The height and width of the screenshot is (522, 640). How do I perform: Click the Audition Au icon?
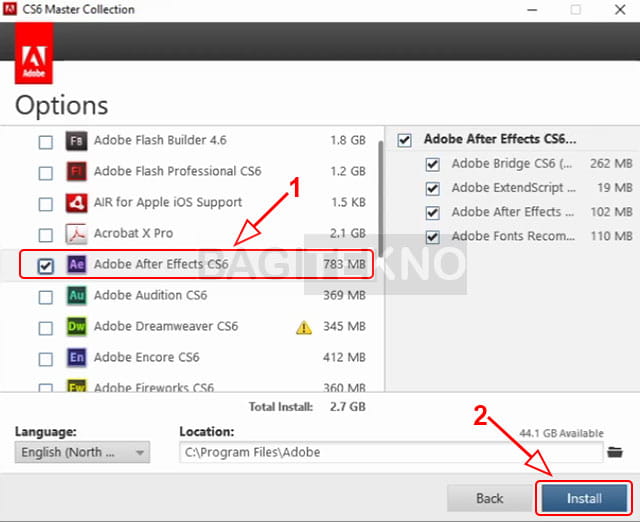[76, 295]
